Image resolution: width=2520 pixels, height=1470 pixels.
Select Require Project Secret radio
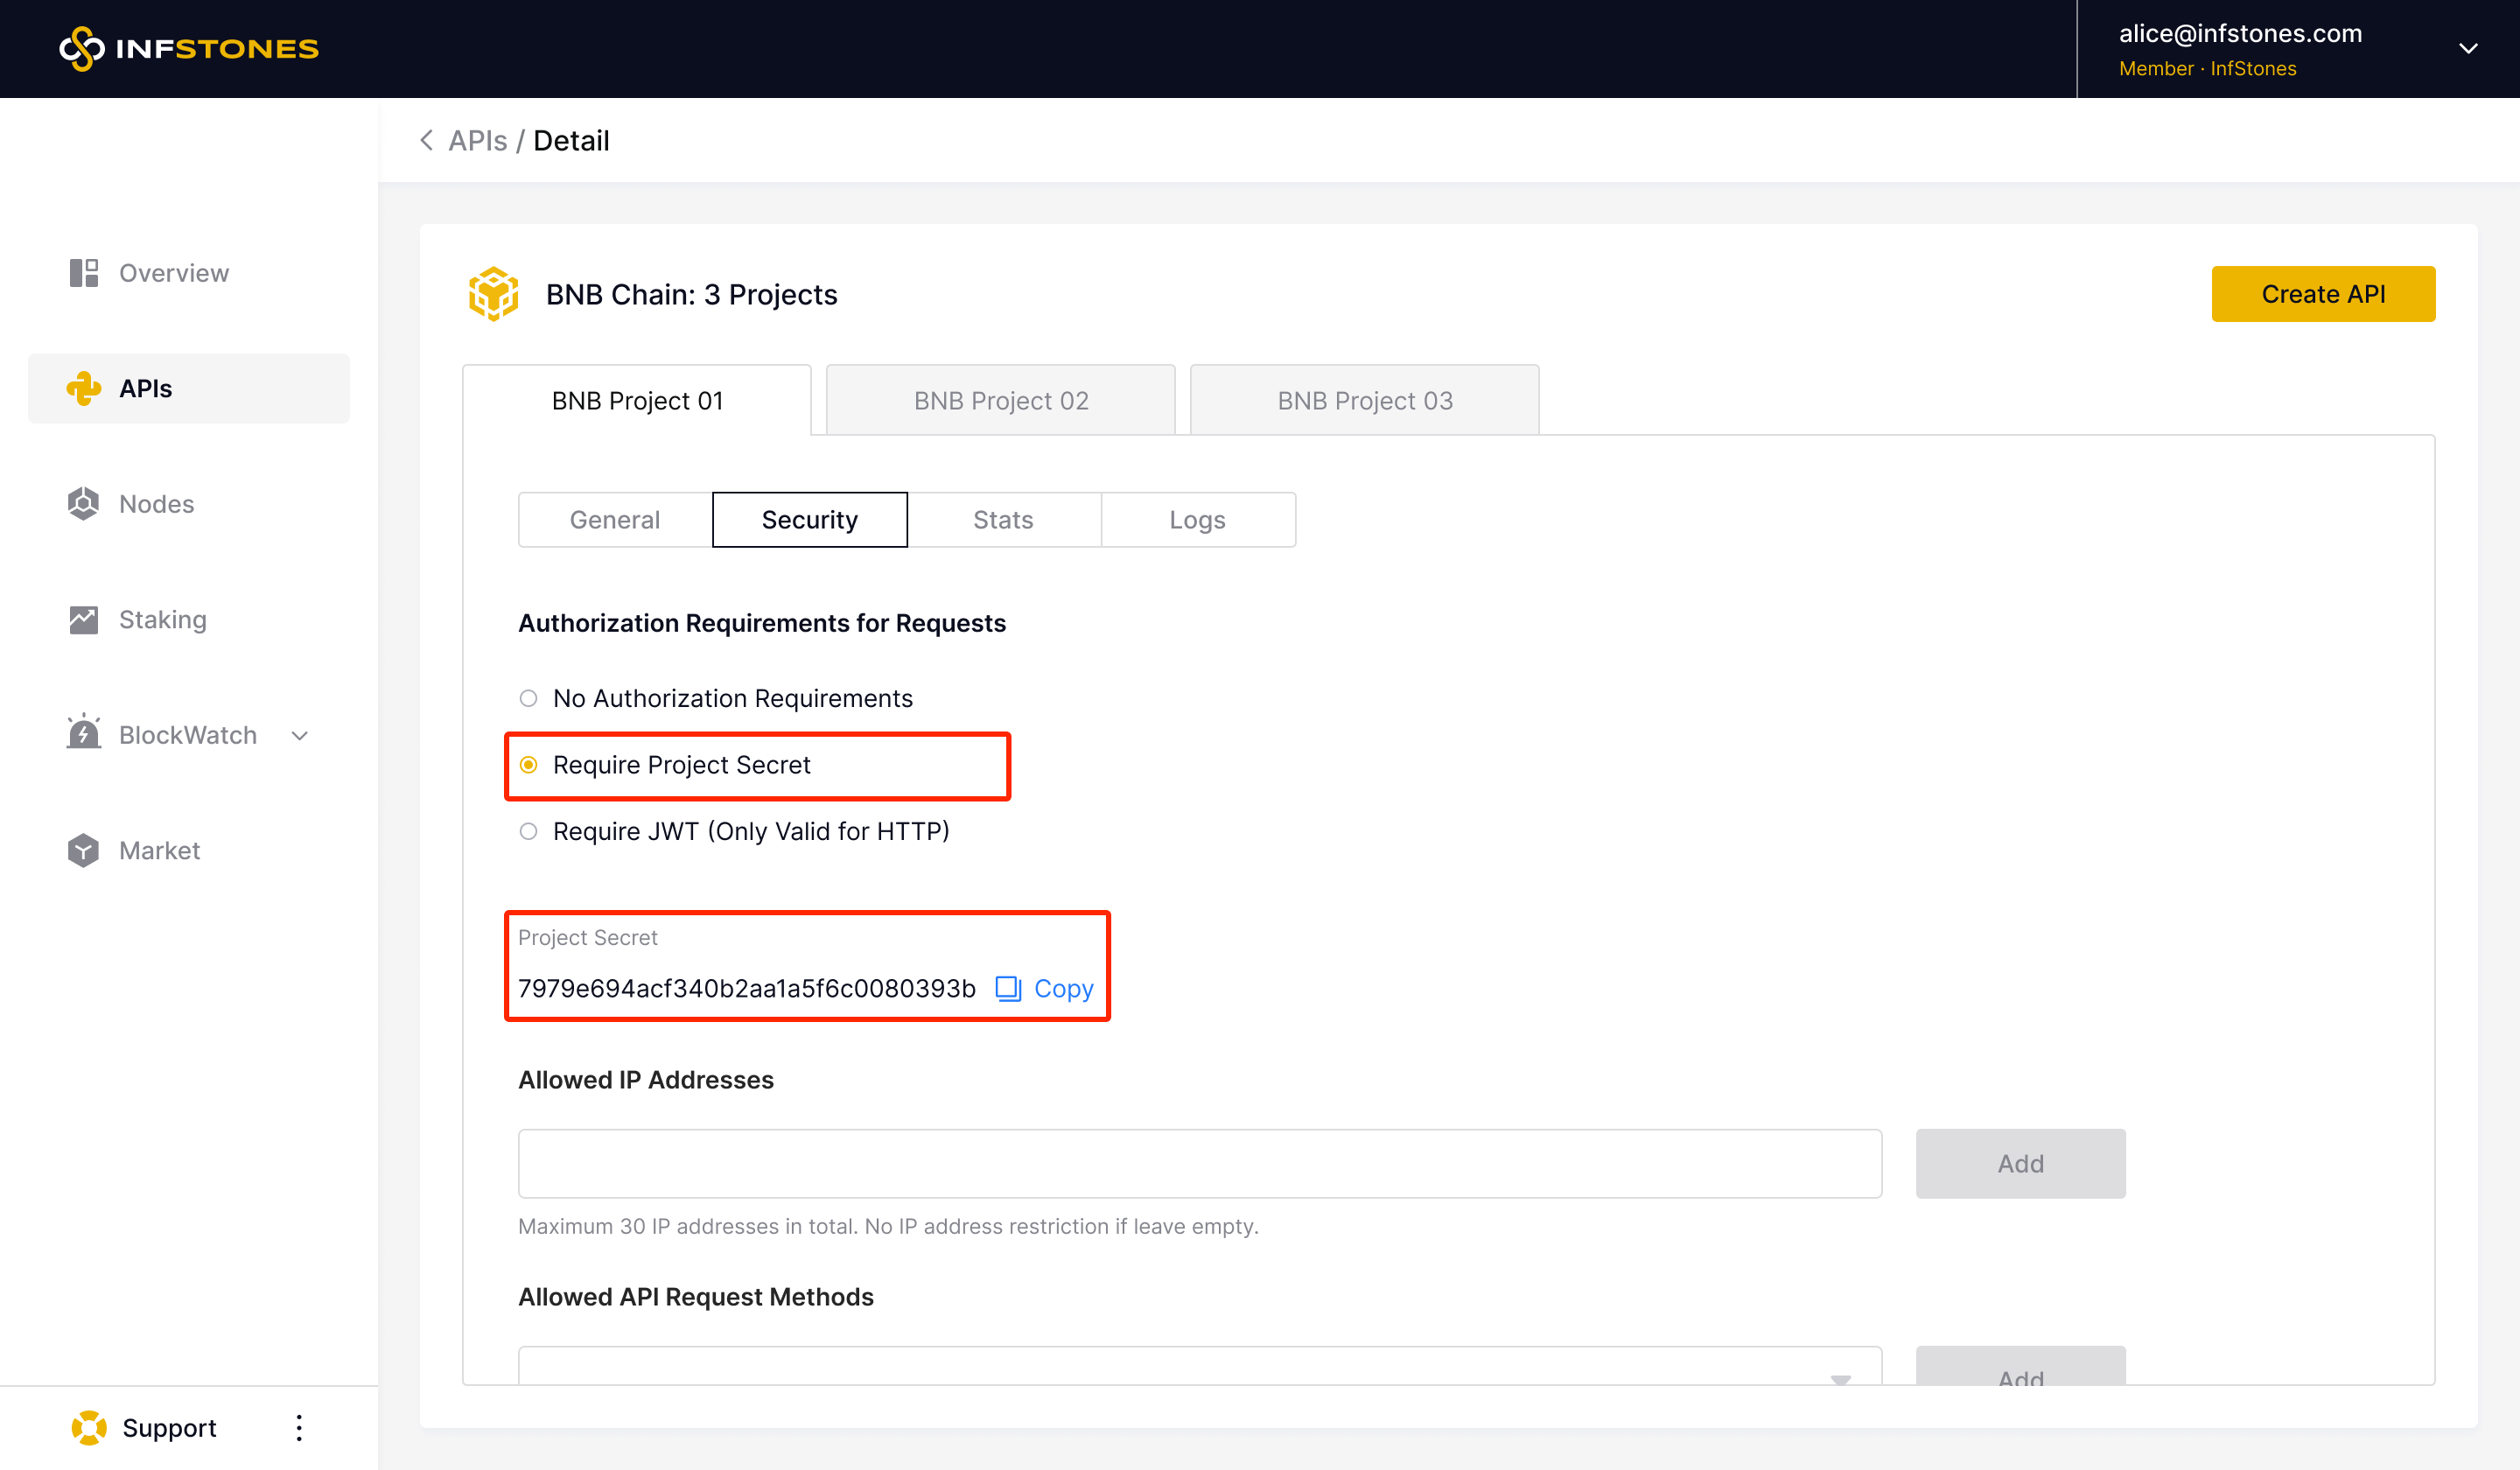(529, 765)
